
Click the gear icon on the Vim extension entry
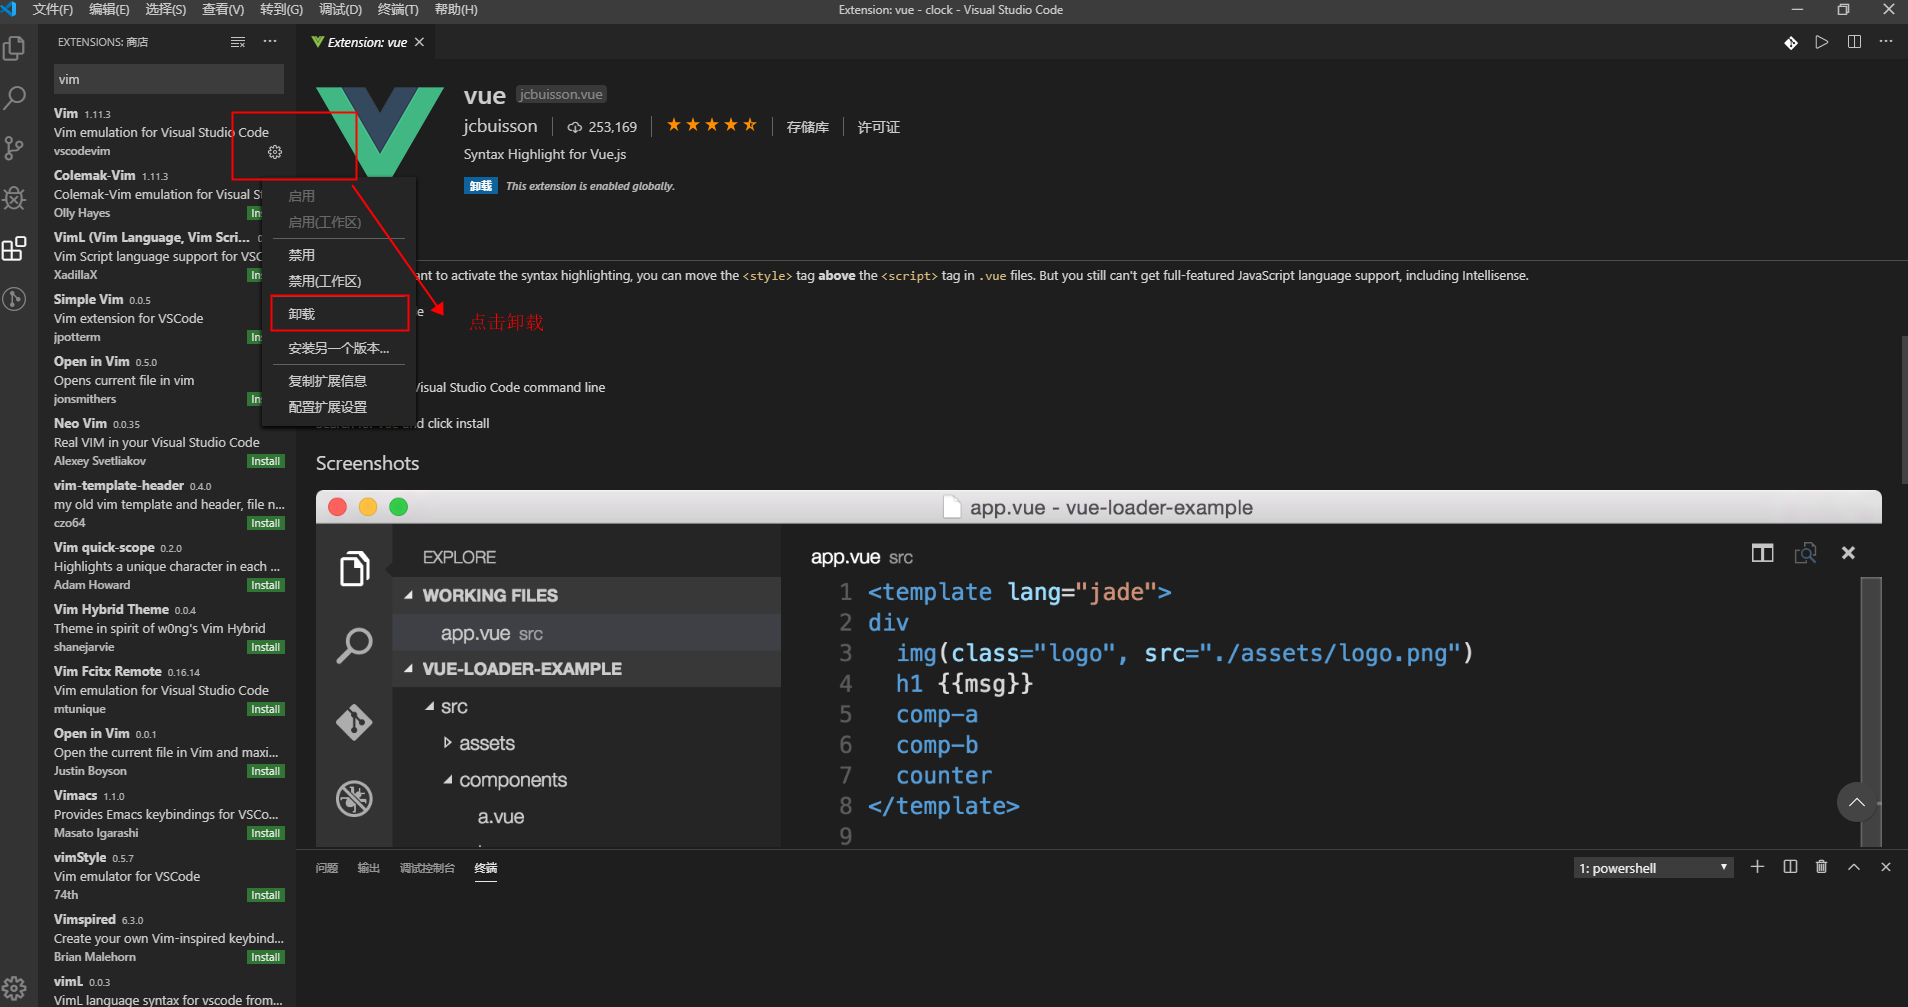click(273, 152)
